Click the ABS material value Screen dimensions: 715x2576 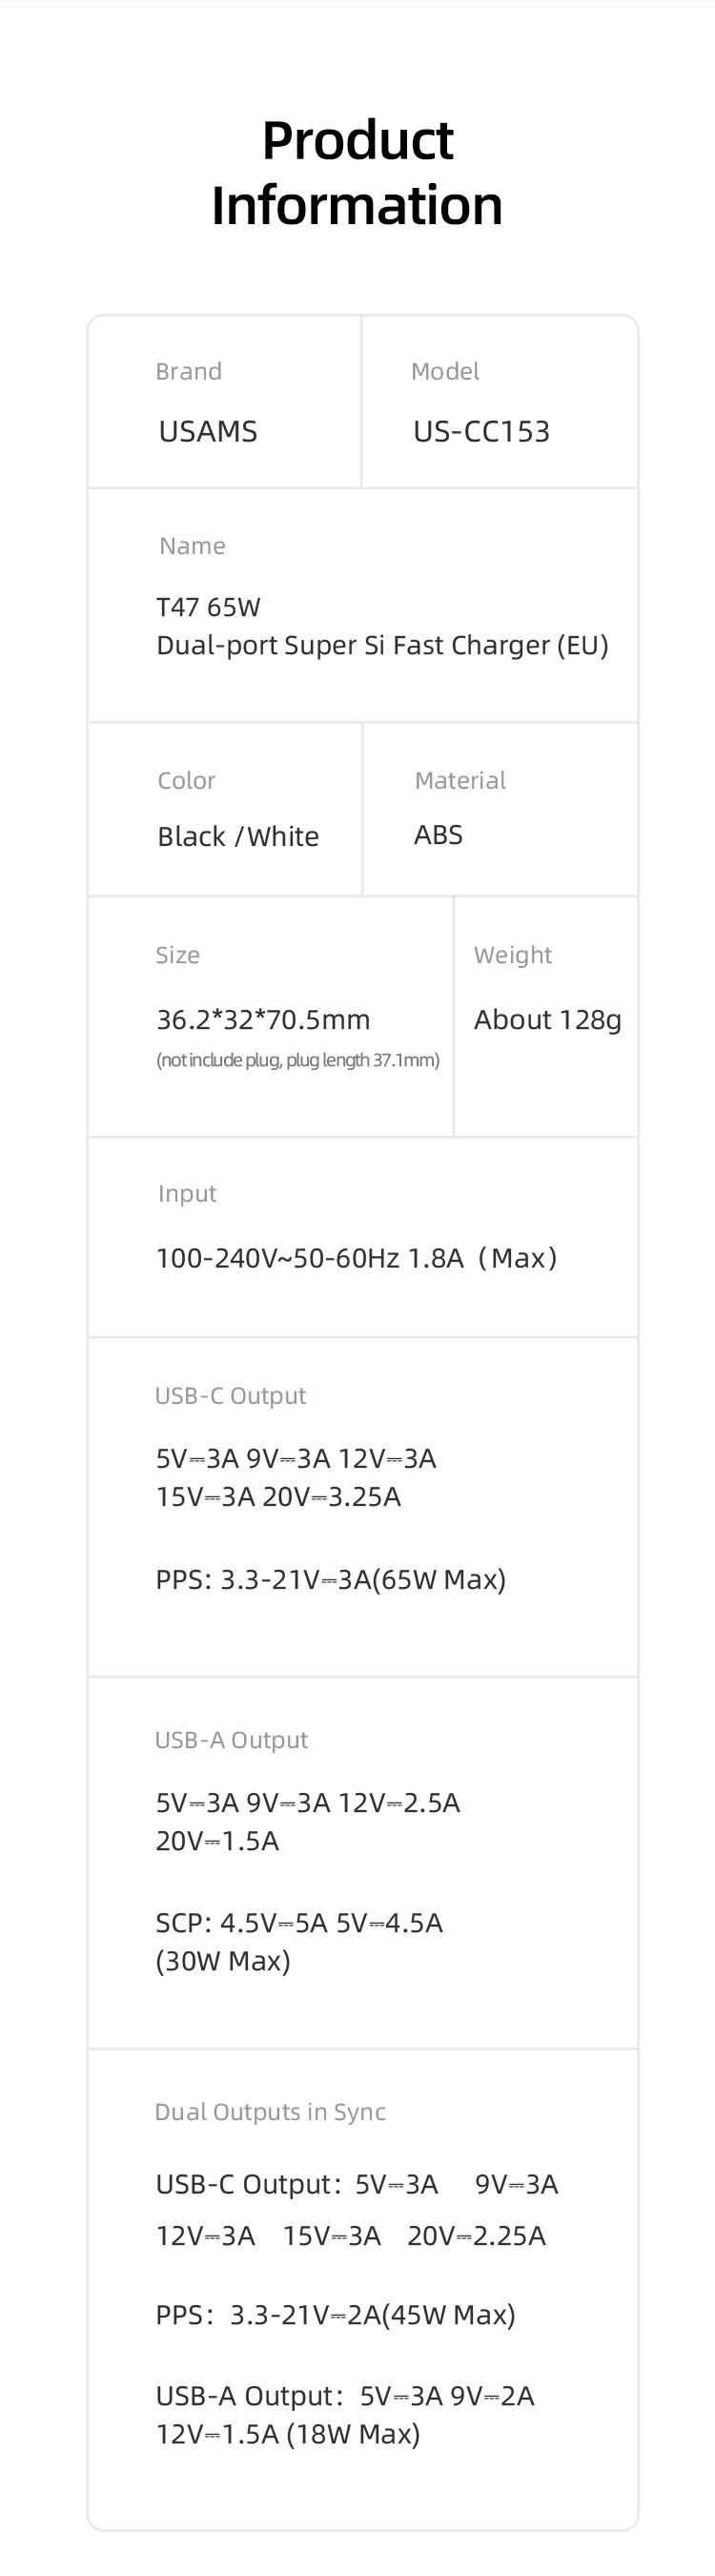pos(438,835)
